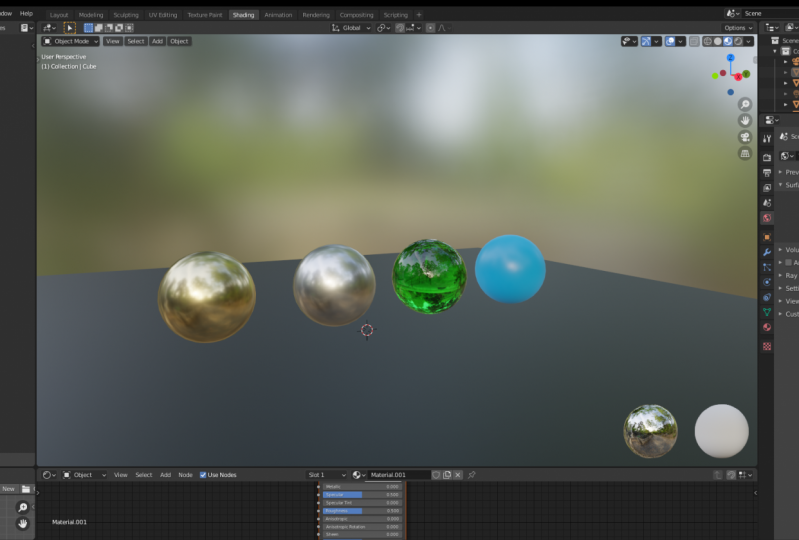Open the viewport Options dropdown
Viewport: 799px width, 540px height.
[738, 28]
